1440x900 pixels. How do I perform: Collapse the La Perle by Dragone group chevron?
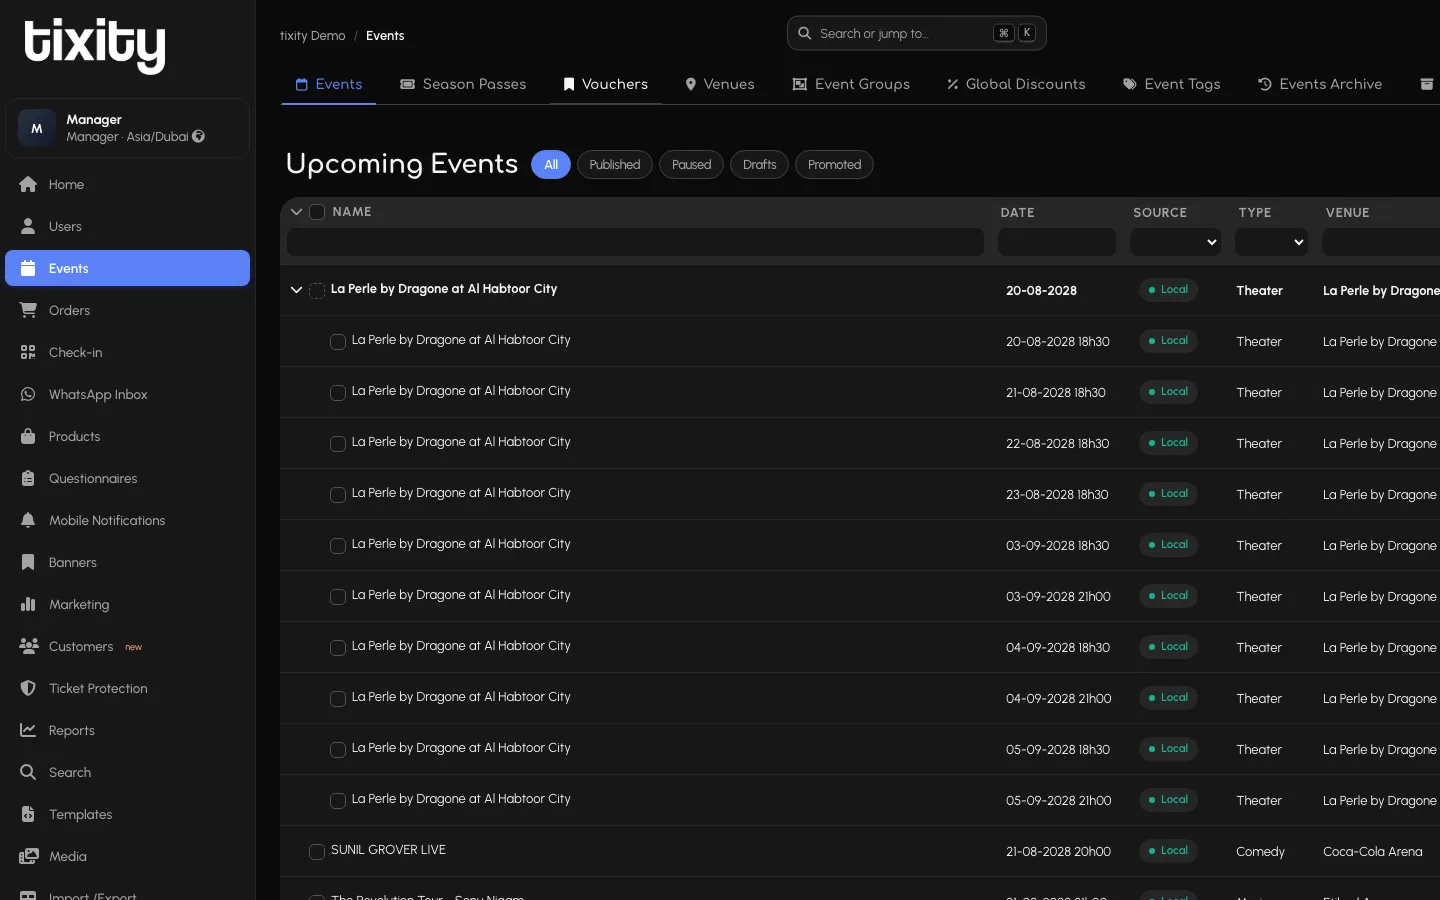(296, 290)
